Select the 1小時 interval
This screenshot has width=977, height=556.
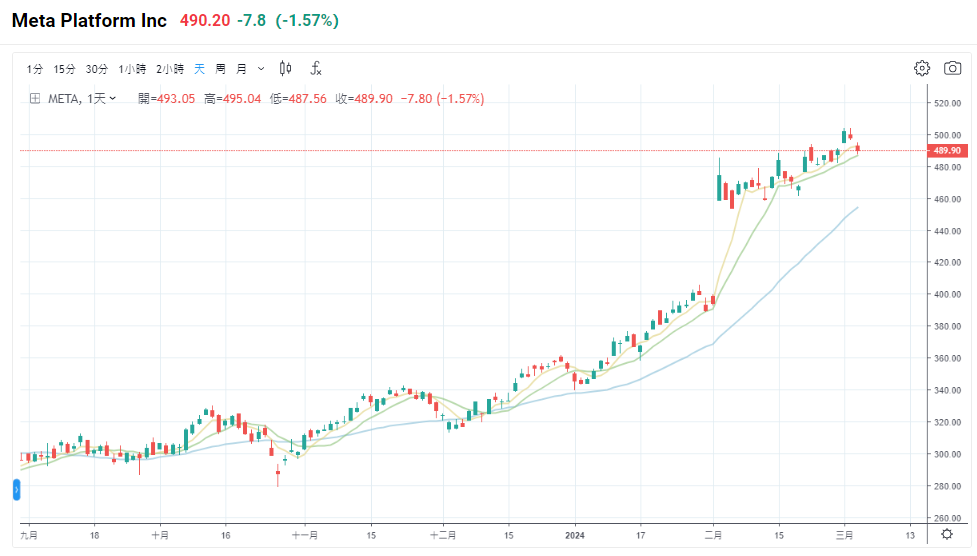[132, 69]
